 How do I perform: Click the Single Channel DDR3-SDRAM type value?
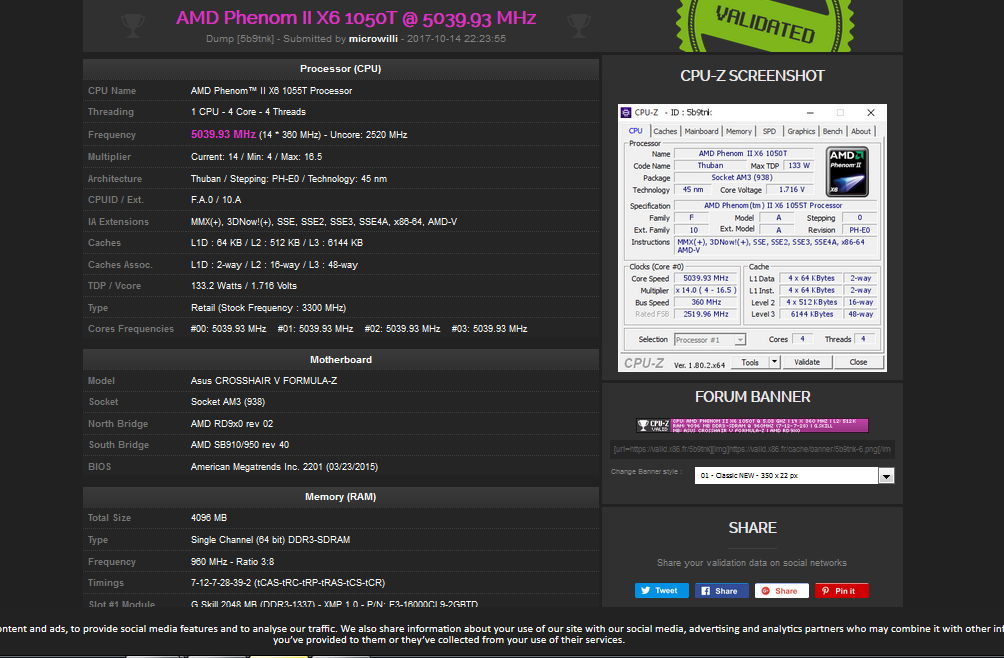coord(270,540)
